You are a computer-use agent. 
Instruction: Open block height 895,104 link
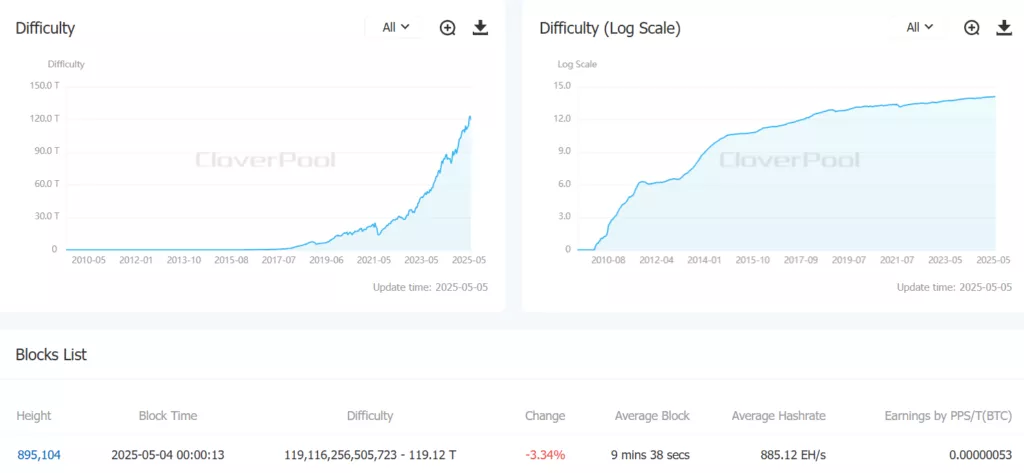click(39, 455)
